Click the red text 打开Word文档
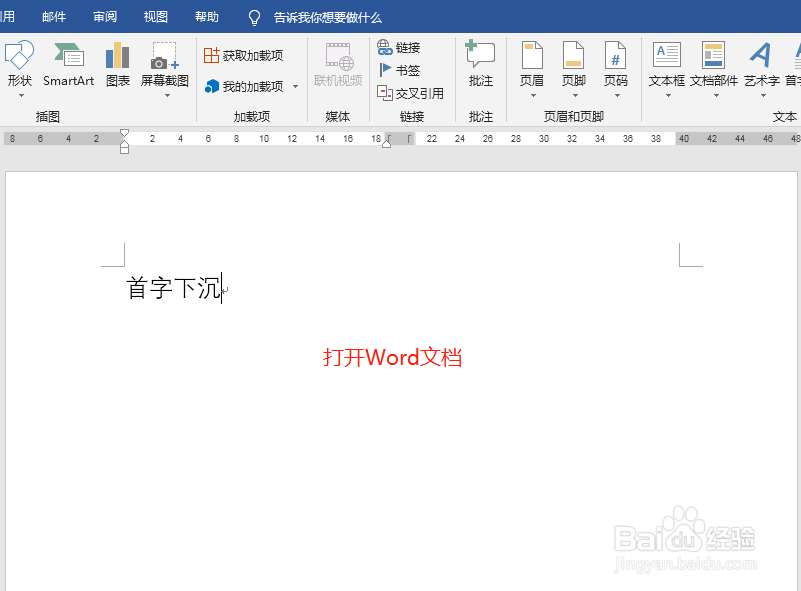This screenshot has width=801, height=591. [392, 358]
